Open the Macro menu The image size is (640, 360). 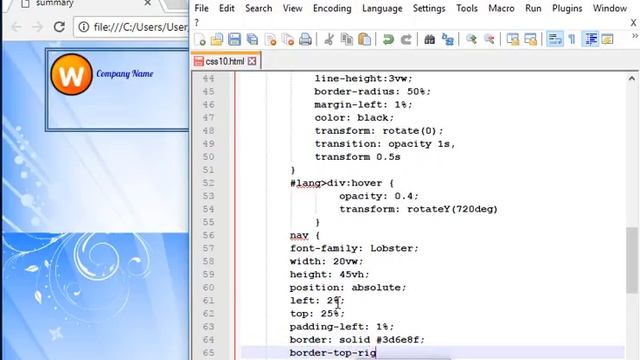coord(501,8)
